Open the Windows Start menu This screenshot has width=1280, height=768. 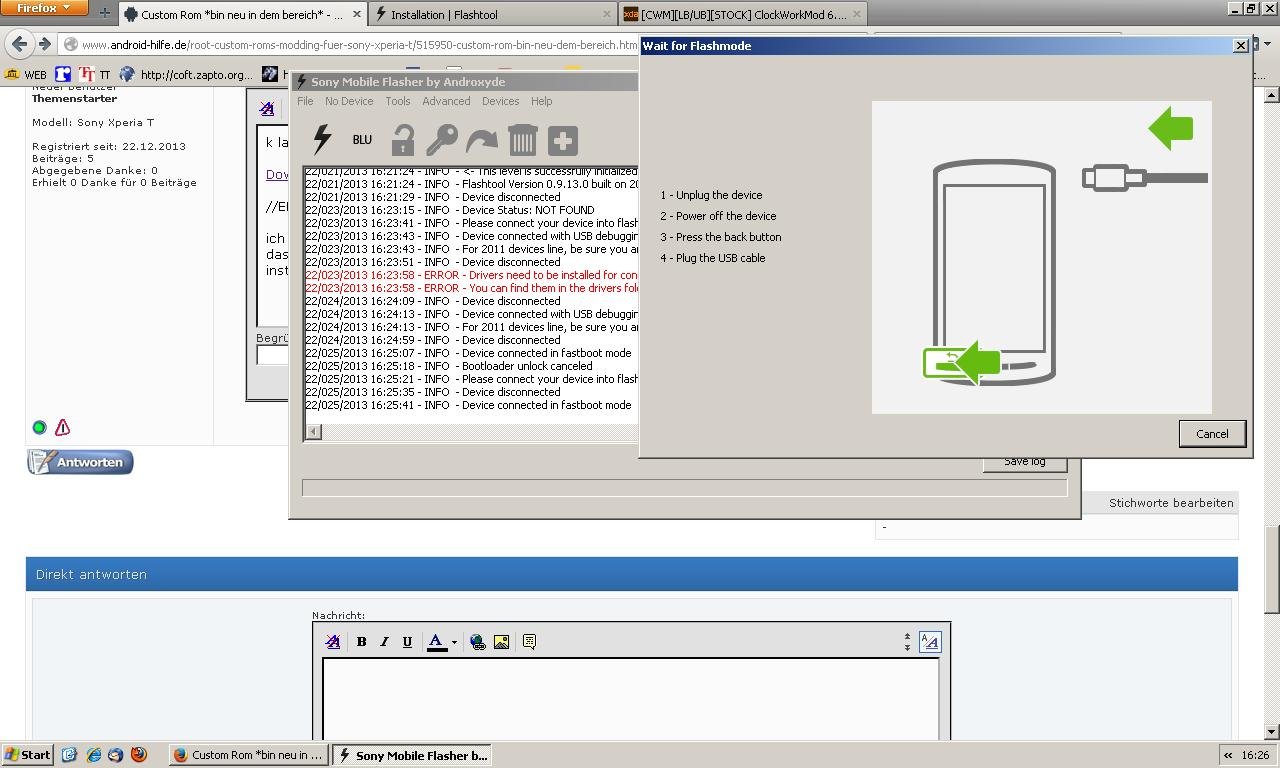coord(27,755)
